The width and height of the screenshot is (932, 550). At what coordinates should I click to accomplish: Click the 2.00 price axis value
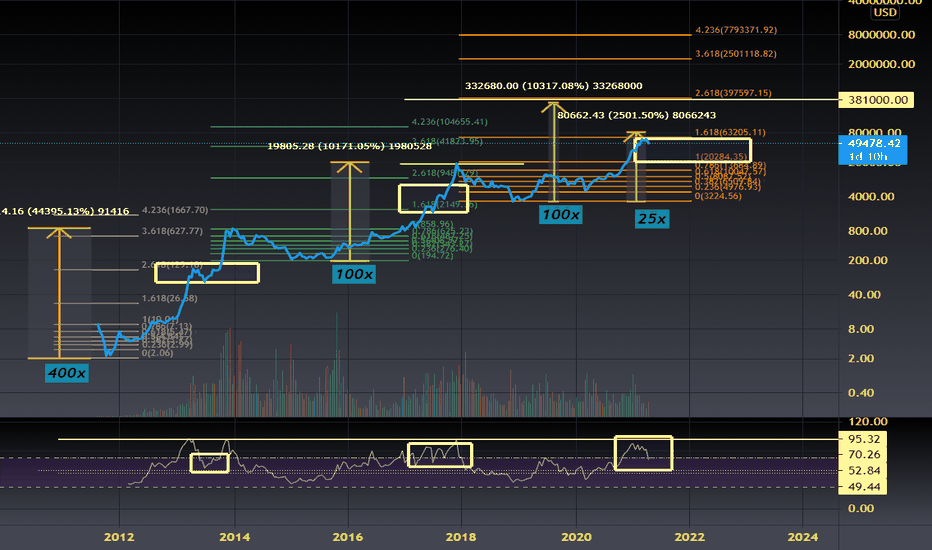point(861,358)
